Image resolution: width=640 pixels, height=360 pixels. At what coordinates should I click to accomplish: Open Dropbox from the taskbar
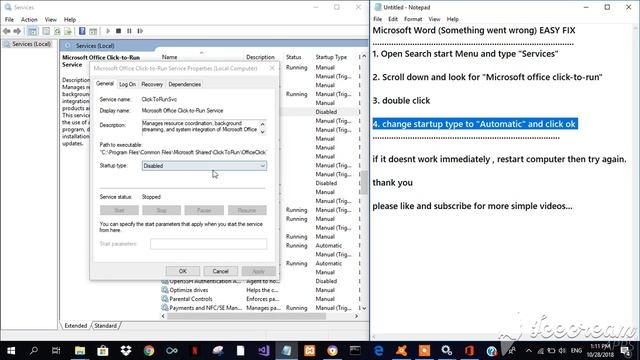coord(126,351)
